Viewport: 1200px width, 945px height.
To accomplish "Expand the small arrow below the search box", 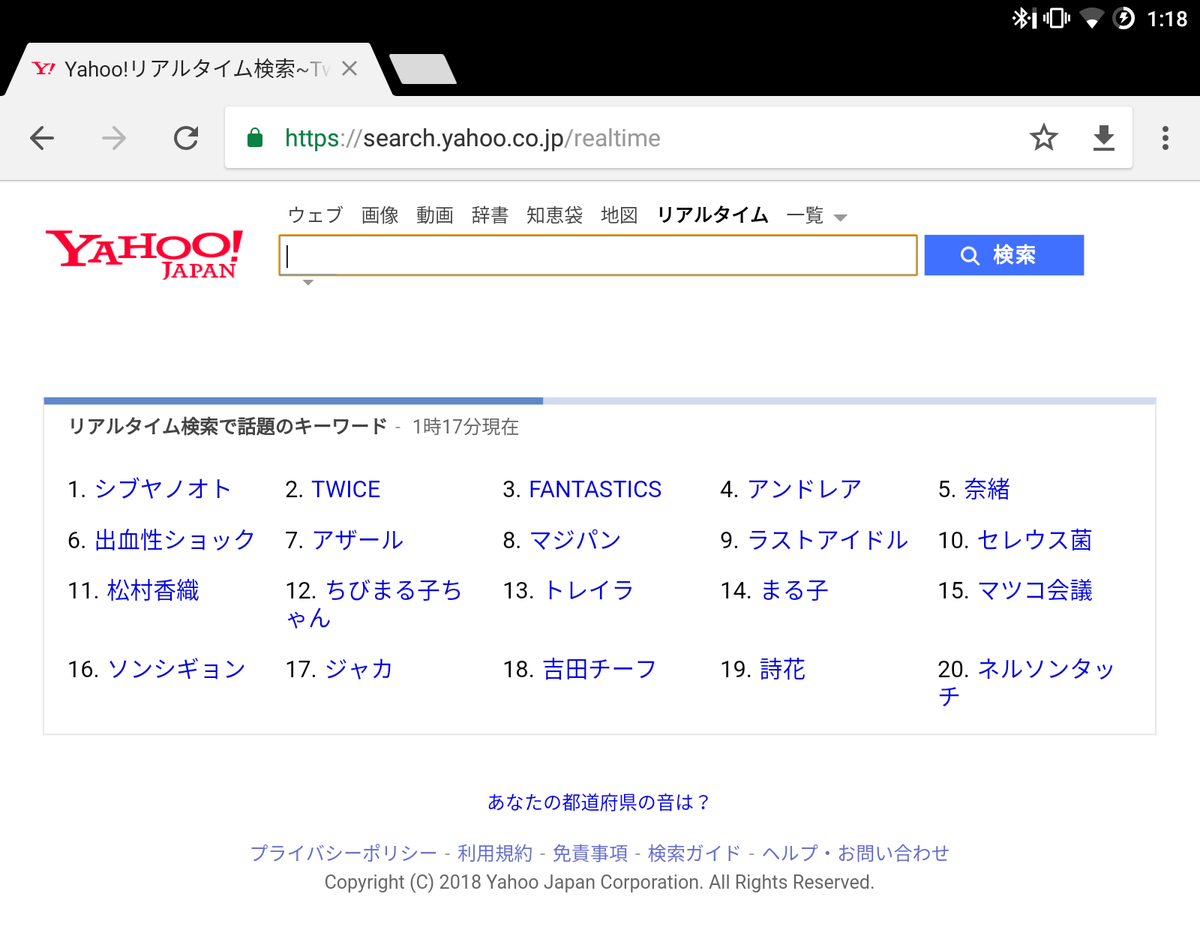I will pyautogui.click(x=308, y=283).
